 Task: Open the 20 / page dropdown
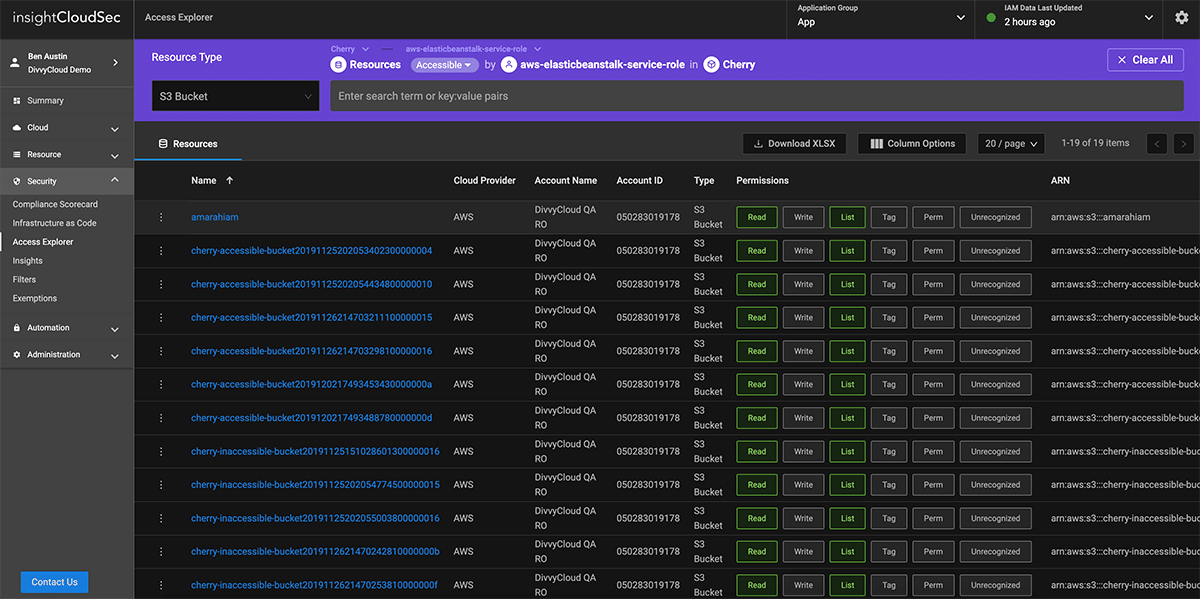[x=1011, y=144]
